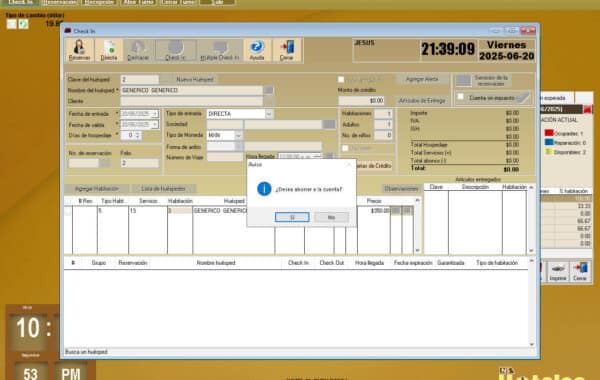The height and width of the screenshot is (380, 600).
Task: Click the Cerrar door icon in Check In toolbar
Action: [x=287, y=50]
